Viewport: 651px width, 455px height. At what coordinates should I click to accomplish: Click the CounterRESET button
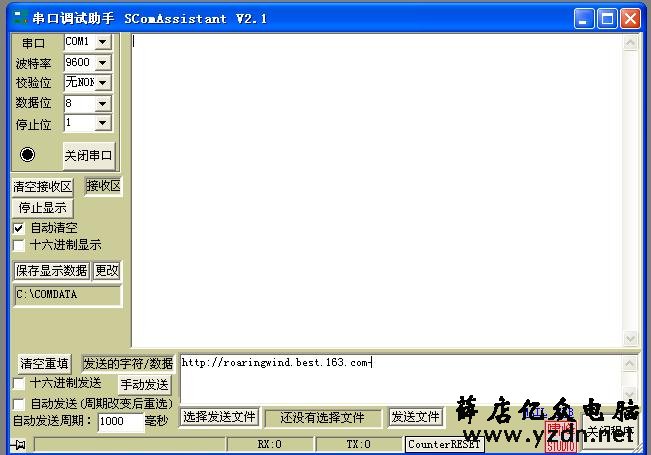[x=444, y=444]
